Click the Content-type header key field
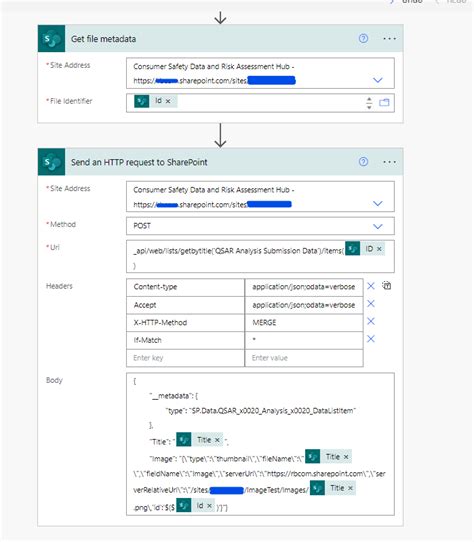 pyautogui.click(x=185, y=287)
